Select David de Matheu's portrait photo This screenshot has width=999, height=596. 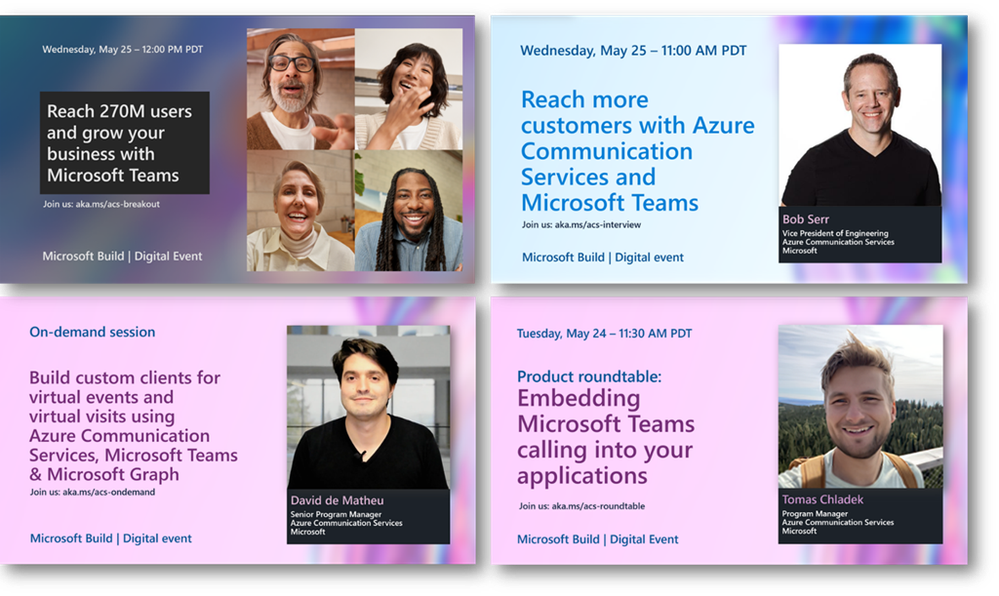coord(368,407)
